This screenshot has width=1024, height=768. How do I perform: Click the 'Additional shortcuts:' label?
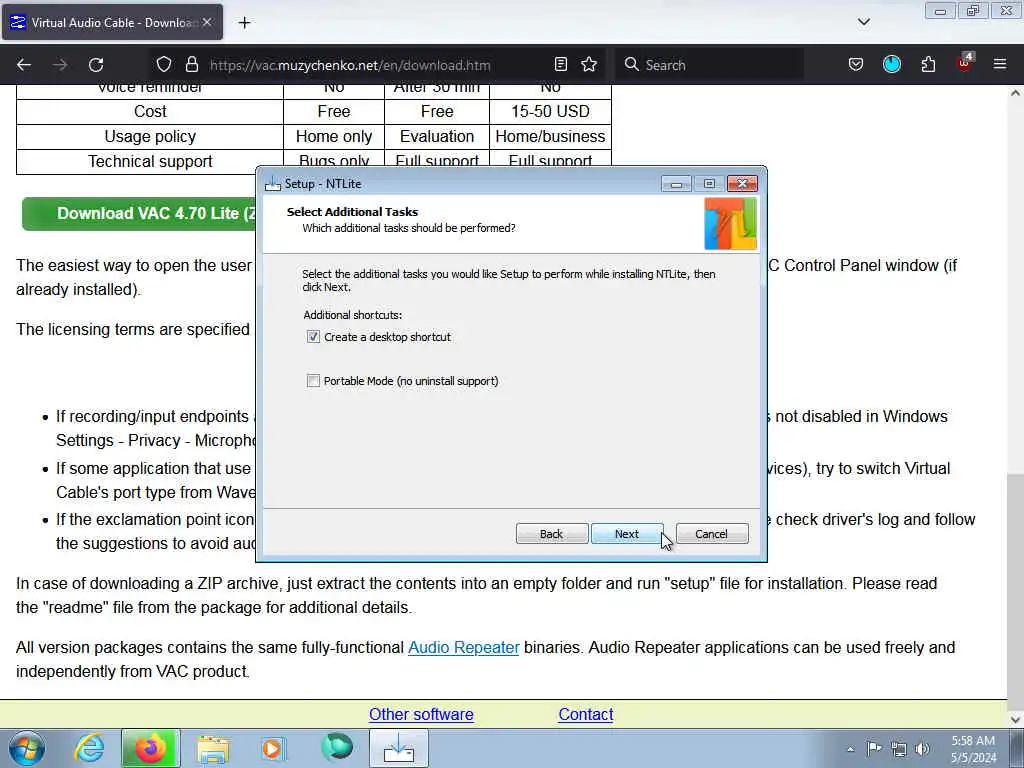(x=353, y=315)
